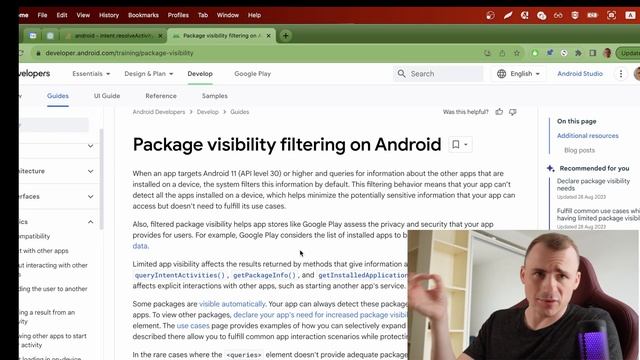This screenshot has height=360, width=640.
Task: Click the Guides breadcrumb link
Action: point(240,112)
